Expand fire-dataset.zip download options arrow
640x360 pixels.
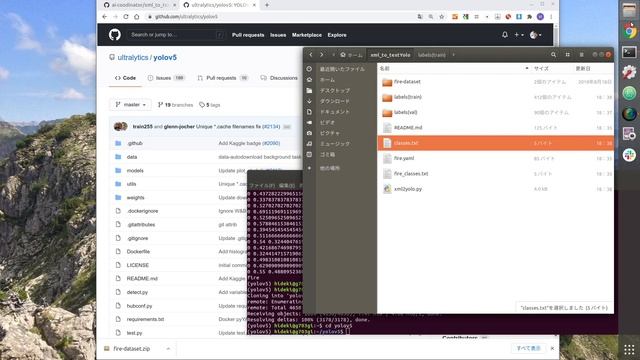coord(168,349)
